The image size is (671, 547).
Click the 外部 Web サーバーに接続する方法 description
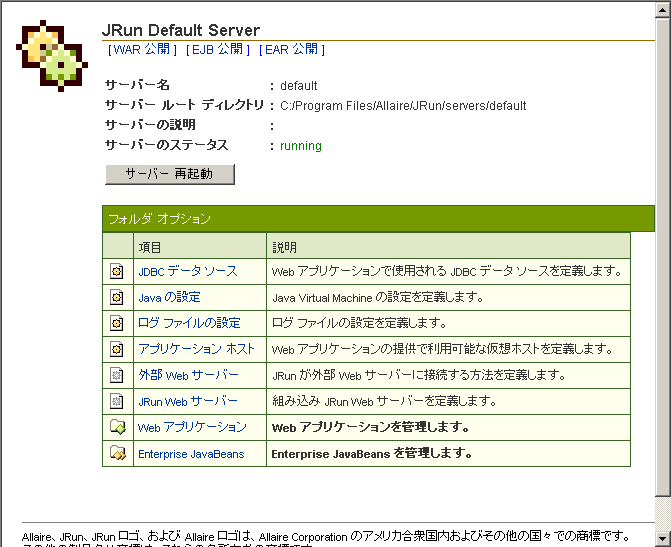tap(419, 375)
